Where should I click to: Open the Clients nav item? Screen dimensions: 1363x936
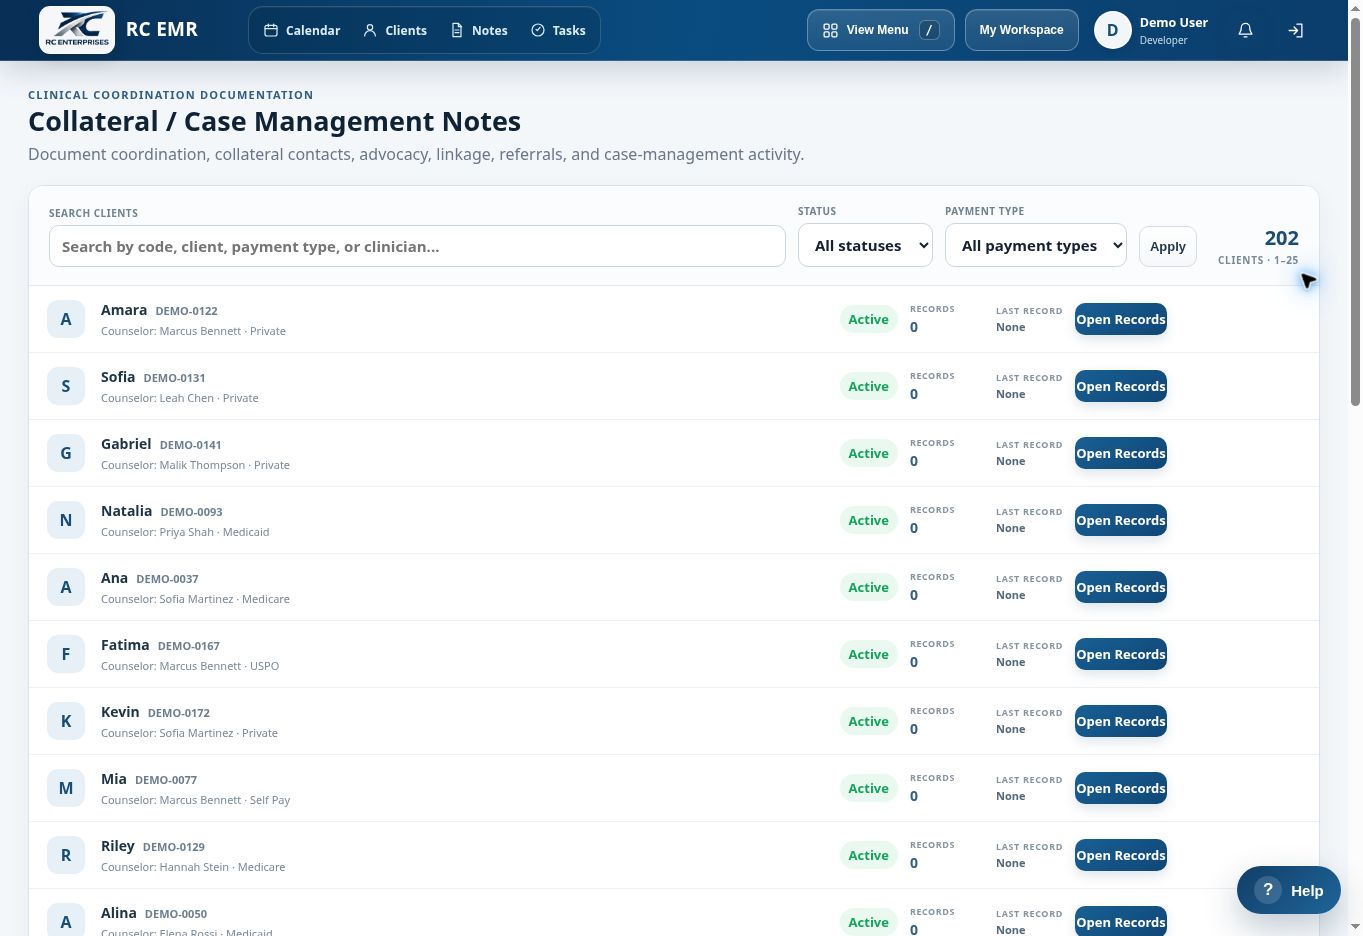(x=395, y=30)
